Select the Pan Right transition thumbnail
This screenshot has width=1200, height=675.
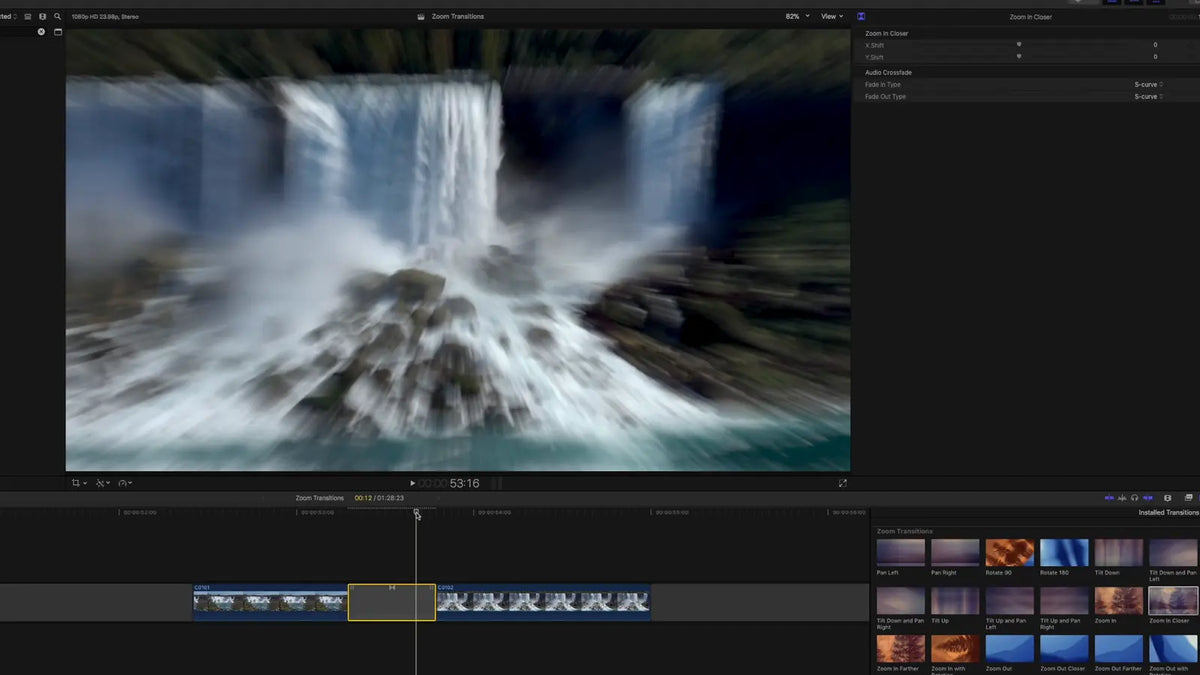[x=955, y=553]
